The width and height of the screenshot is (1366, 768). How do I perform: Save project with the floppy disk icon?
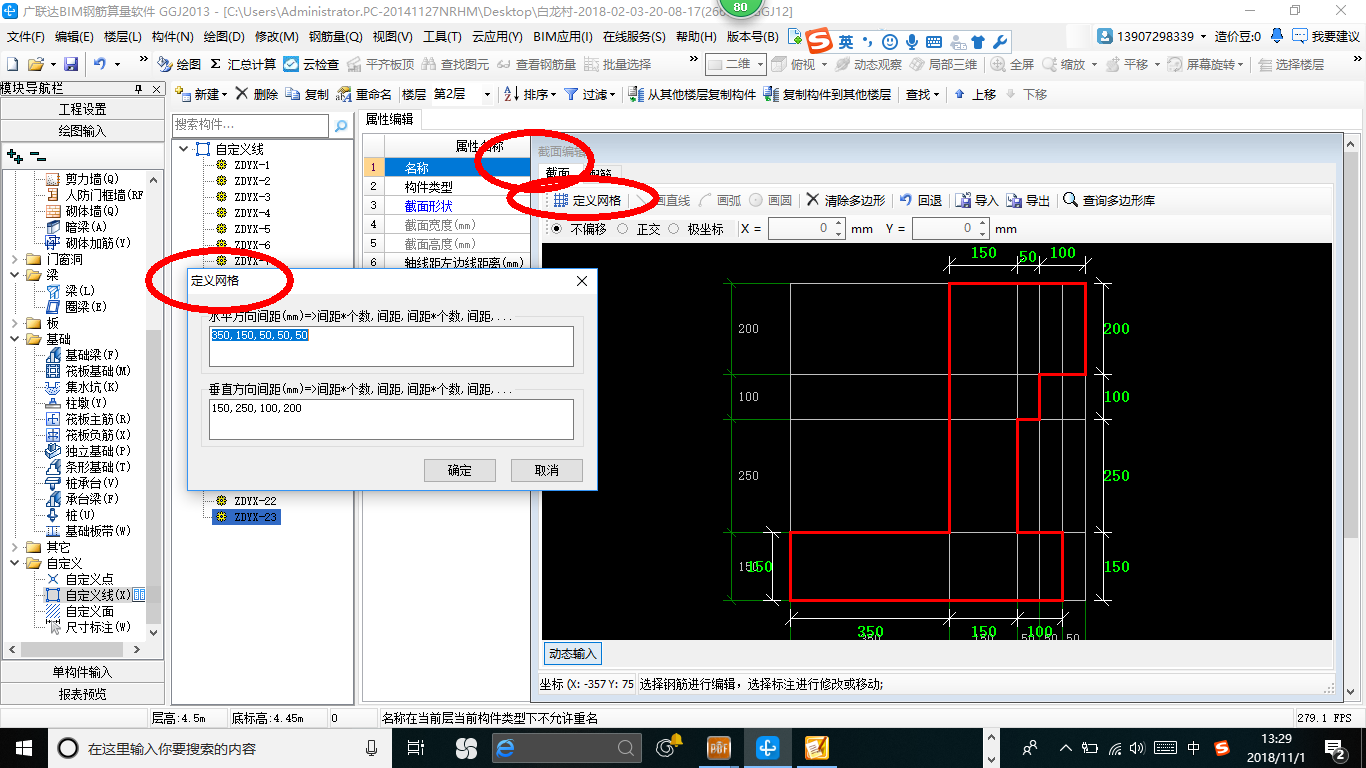[71, 64]
